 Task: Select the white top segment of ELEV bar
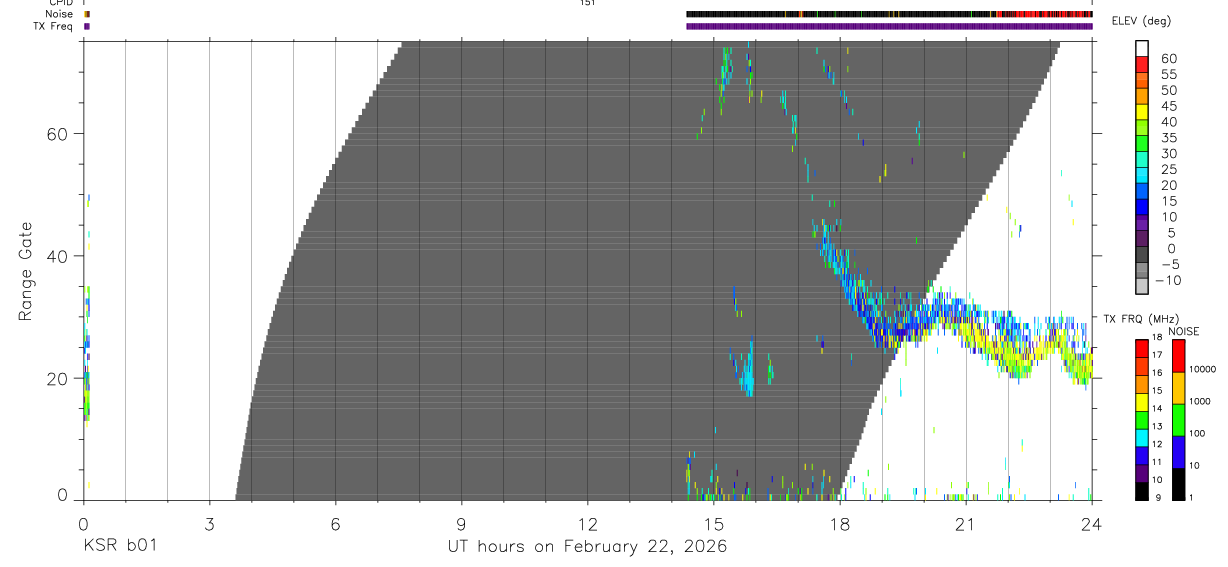coord(1142,48)
